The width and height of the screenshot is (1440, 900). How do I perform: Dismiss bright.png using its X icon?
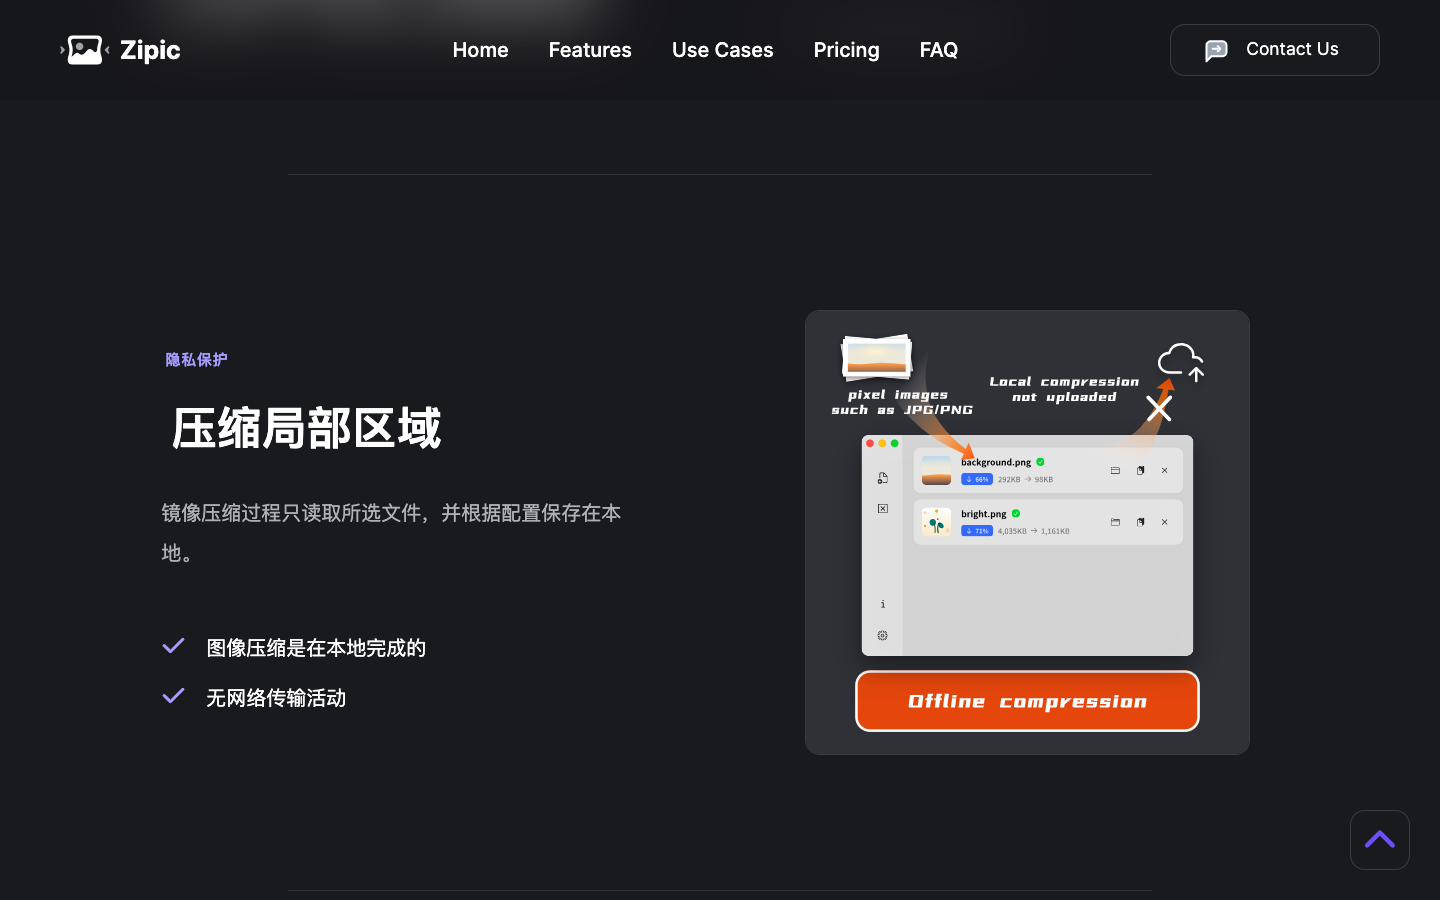coord(1165,522)
